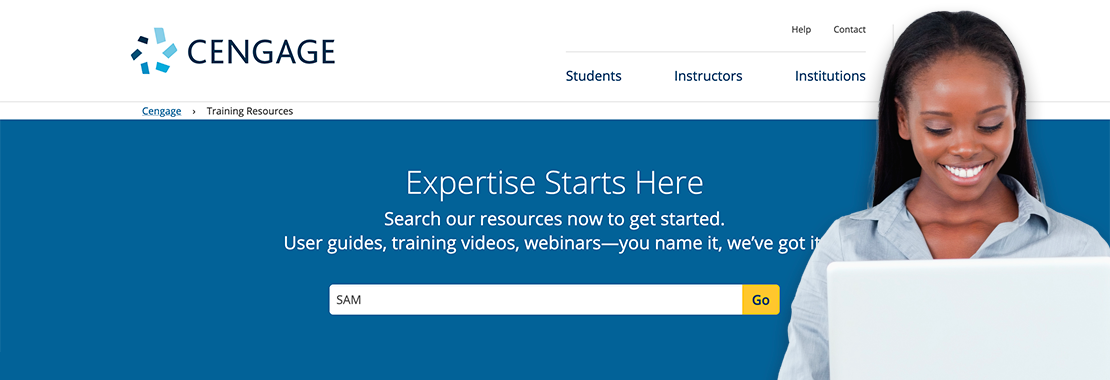Click the Cengage pinwheel logo icon
Viewport: 1110px width, 380px height.
tap(154, 51)
